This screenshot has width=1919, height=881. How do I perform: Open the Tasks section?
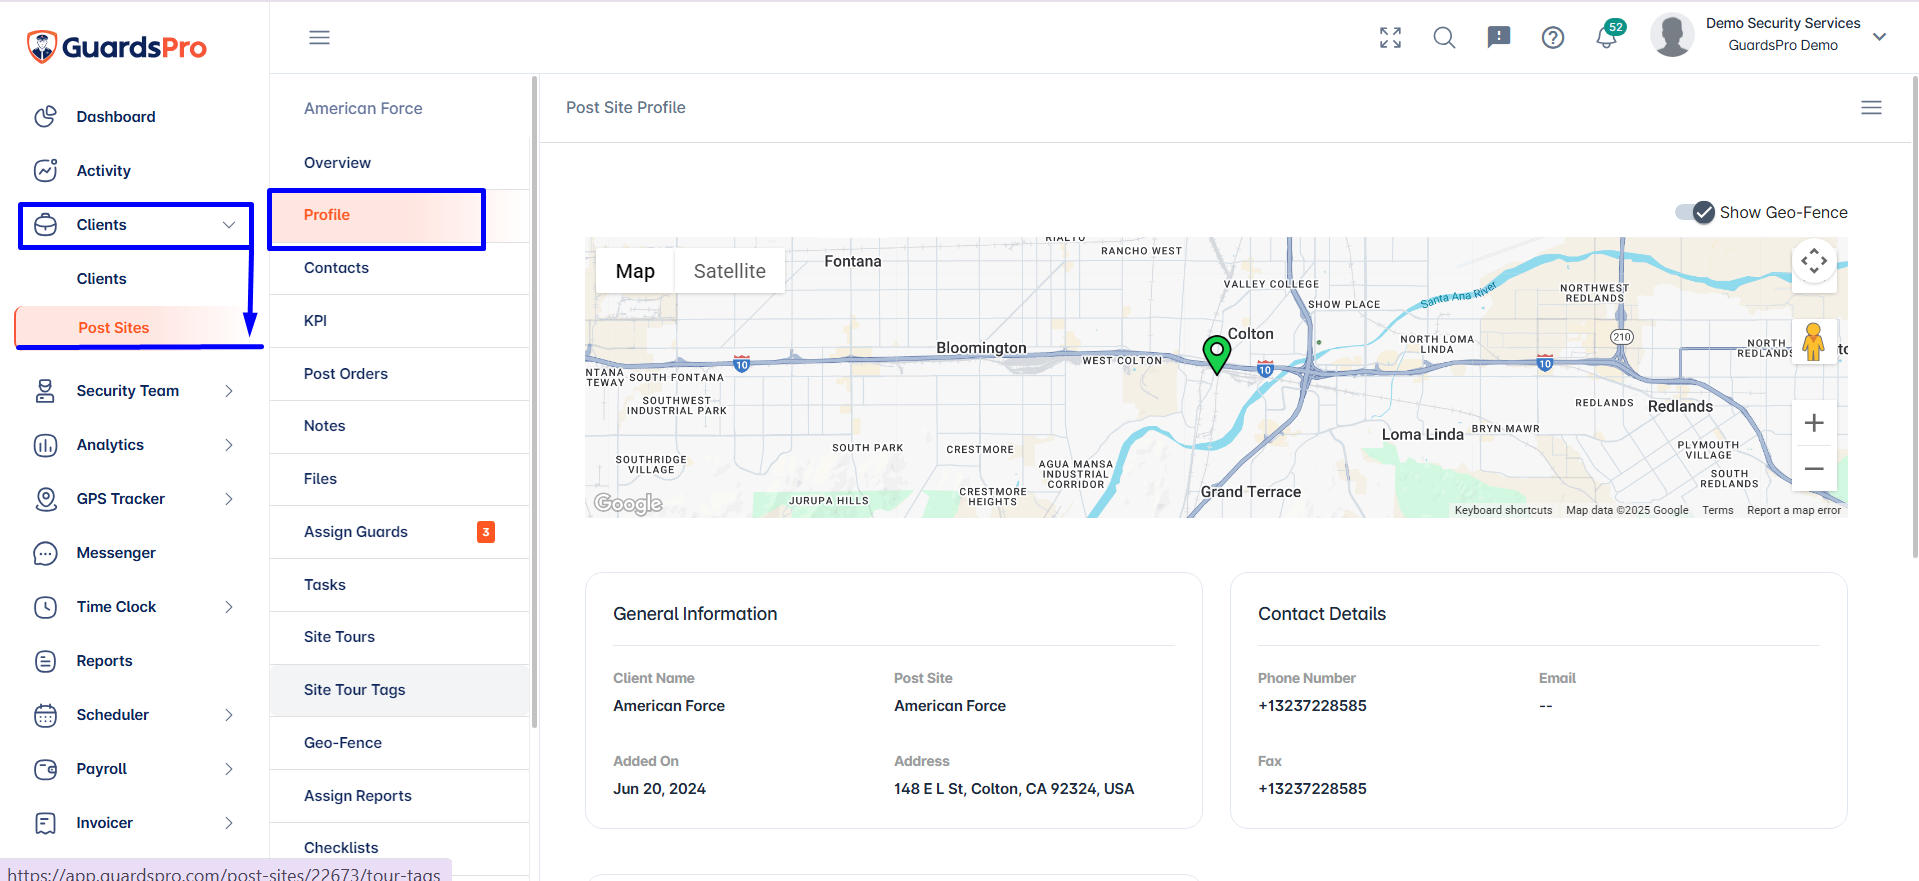point(399,585)
